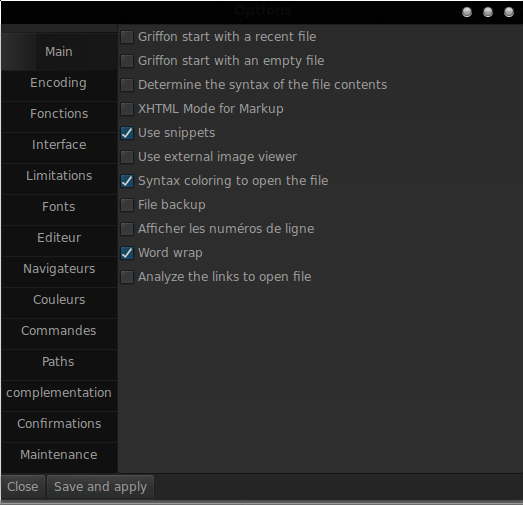The height and width of the screenshot is (505, 523).
Task: Go to the Fonts tab
Action: [59, 207]
